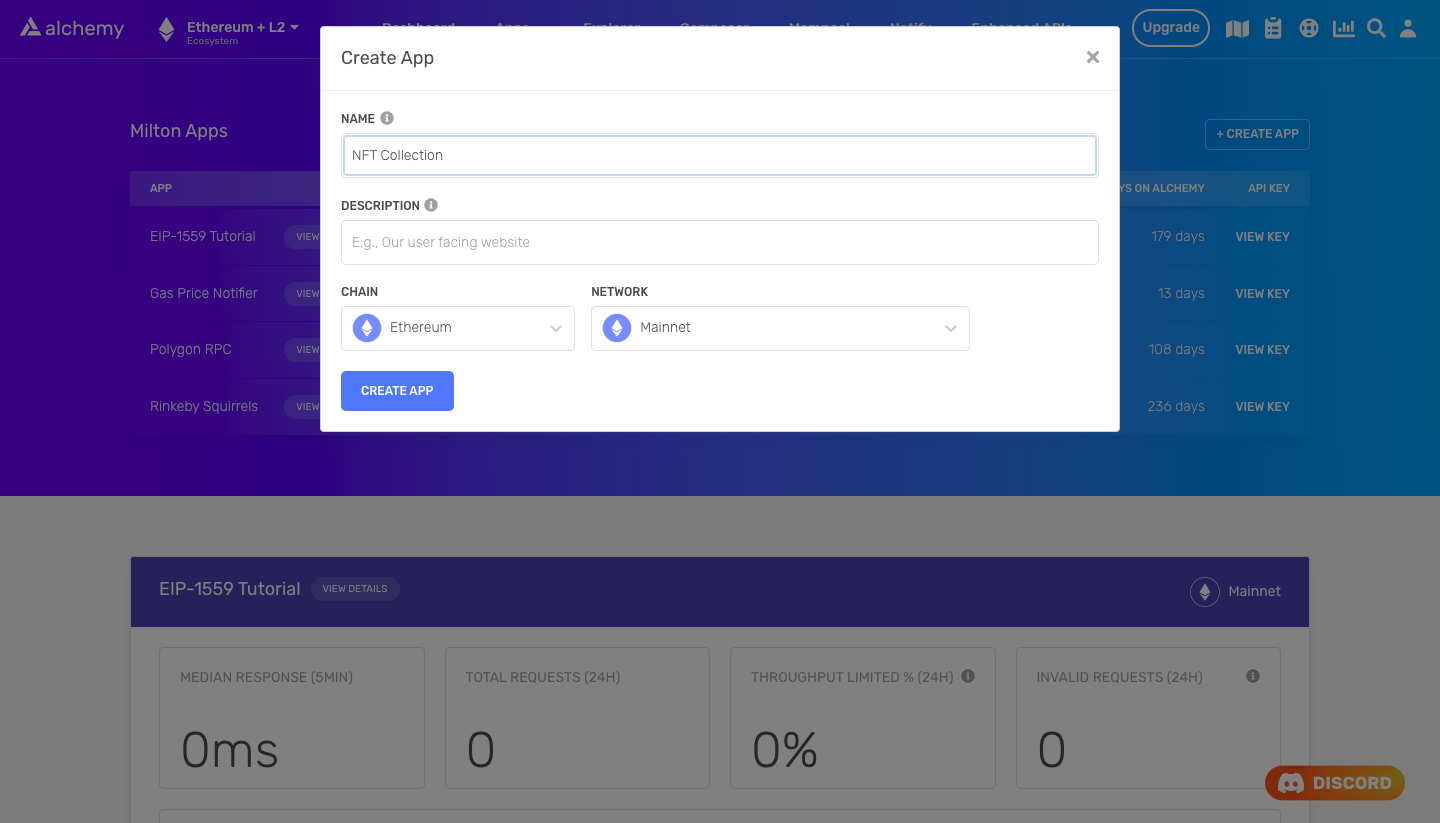Image resolution: width=1440 pixels, height=823 pixels.
Task: Open the bar chart usage icon
Action: pyautogui.click(x=1344, y=29)
